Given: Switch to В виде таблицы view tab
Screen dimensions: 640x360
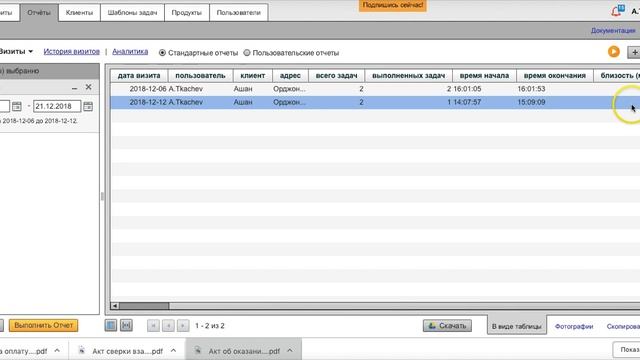Looking at the screenshot, I should click(x=516, y=326).
